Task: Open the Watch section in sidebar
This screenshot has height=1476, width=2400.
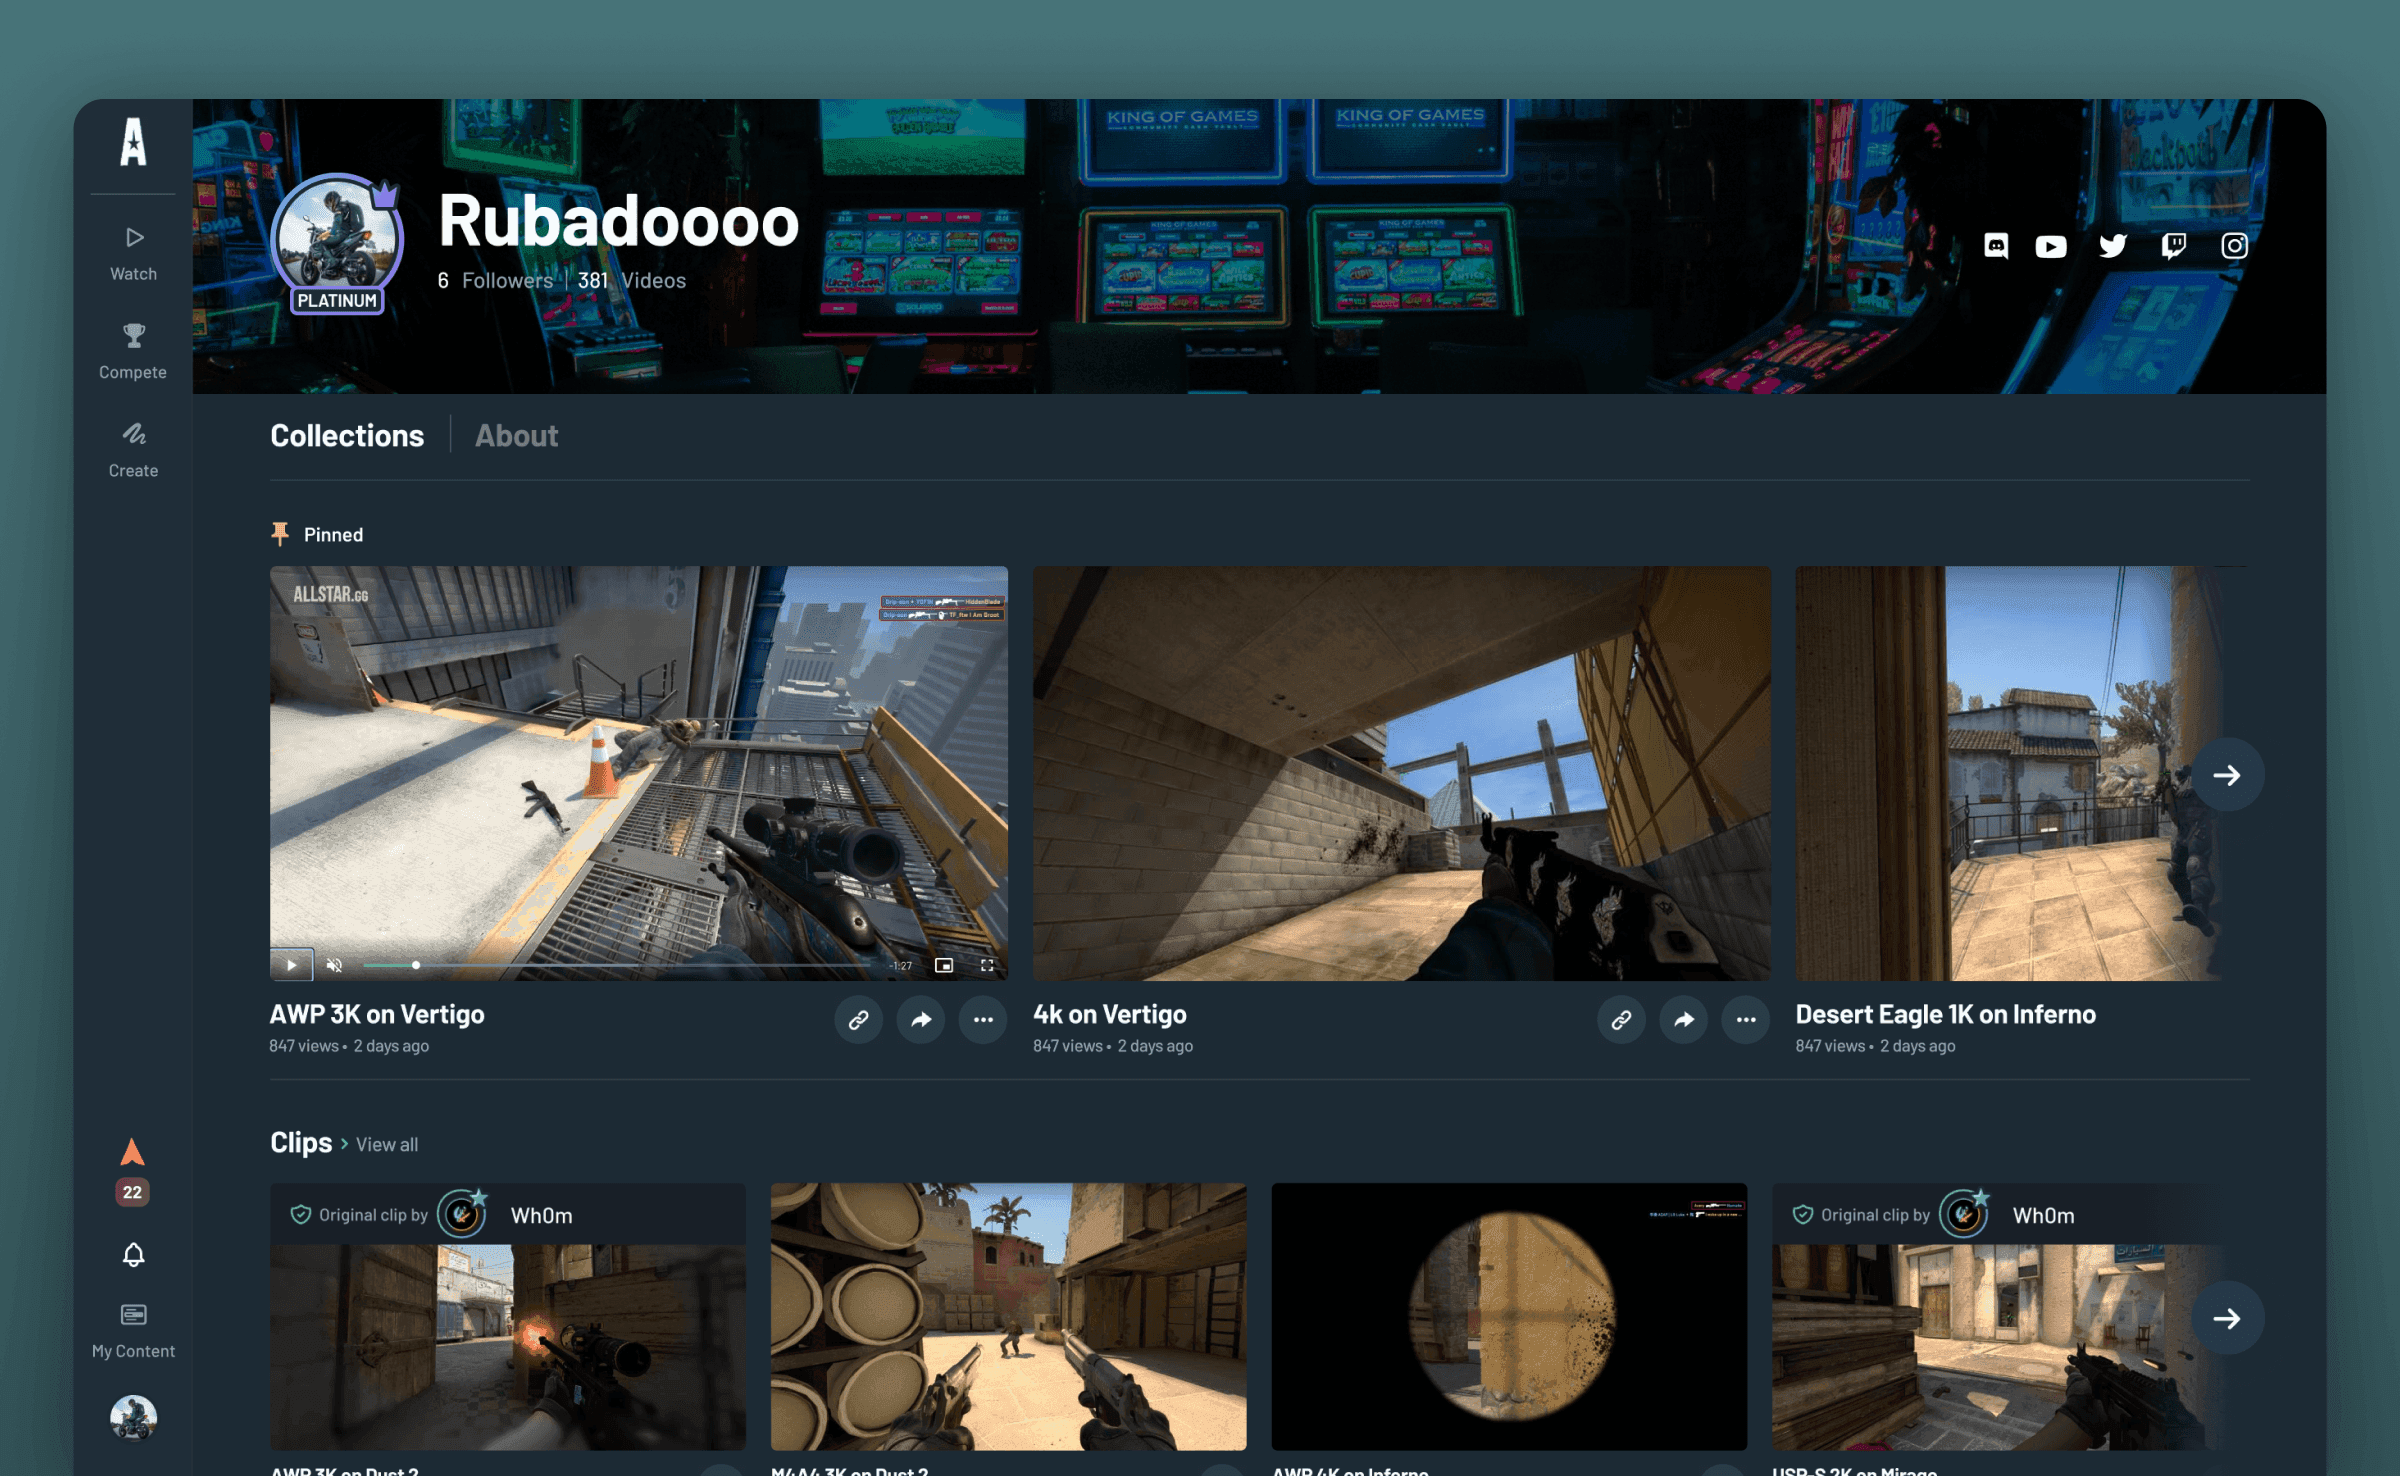Action: point(133,254)
